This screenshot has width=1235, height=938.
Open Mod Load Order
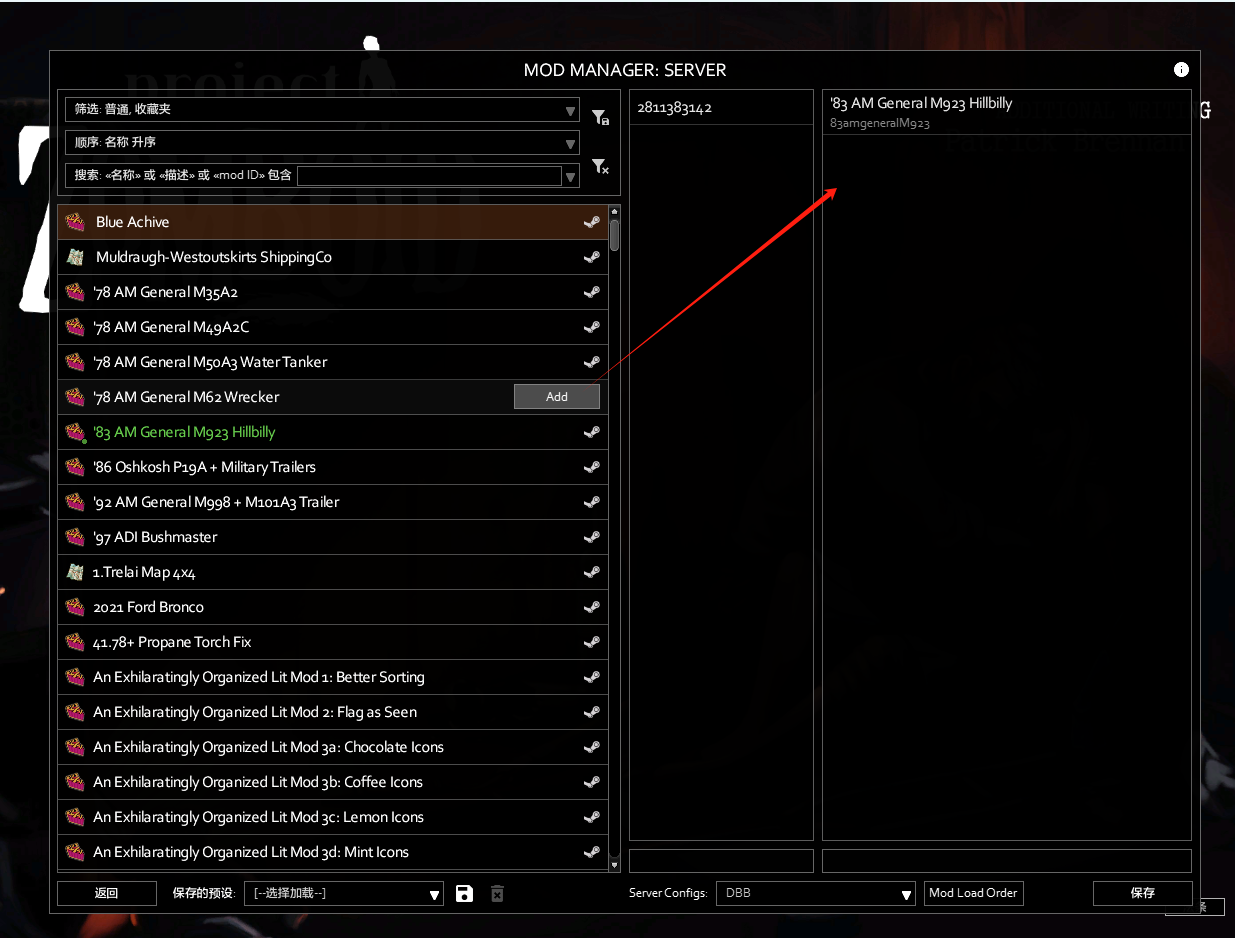pyautogui.click(x=974, y=893)
